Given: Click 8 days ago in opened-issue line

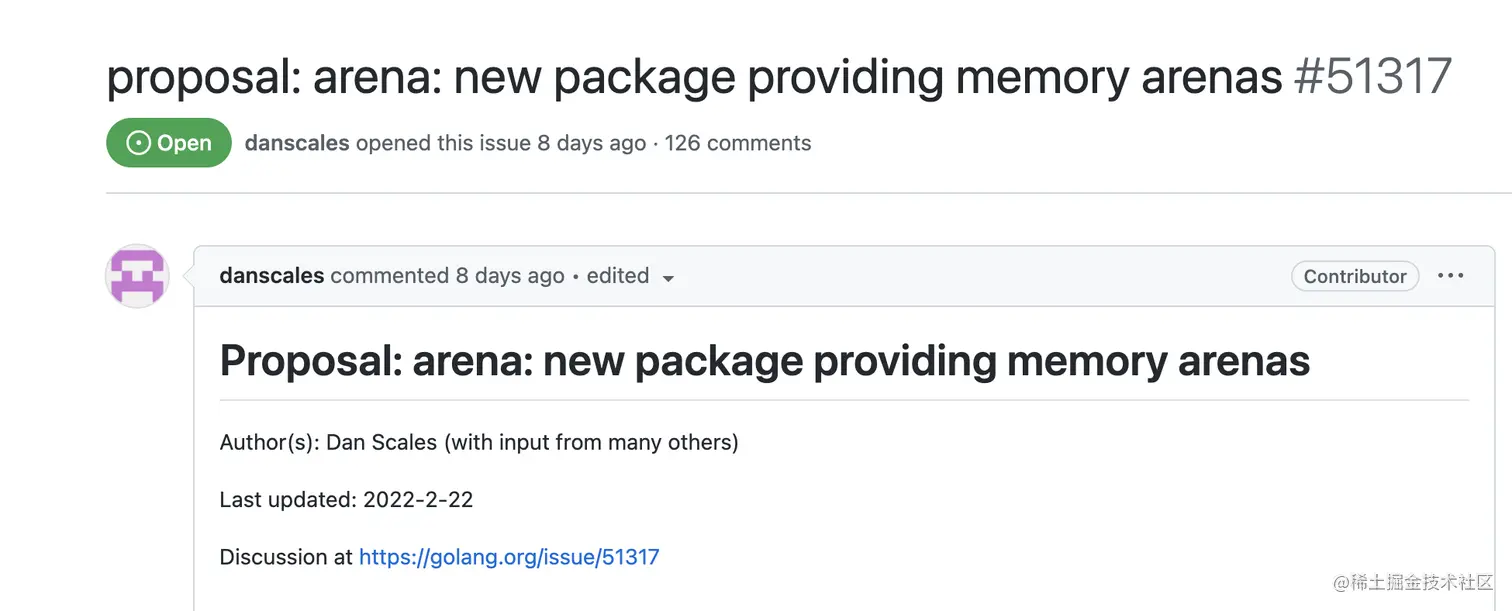Looking at the screenshot, I should 591,143.
